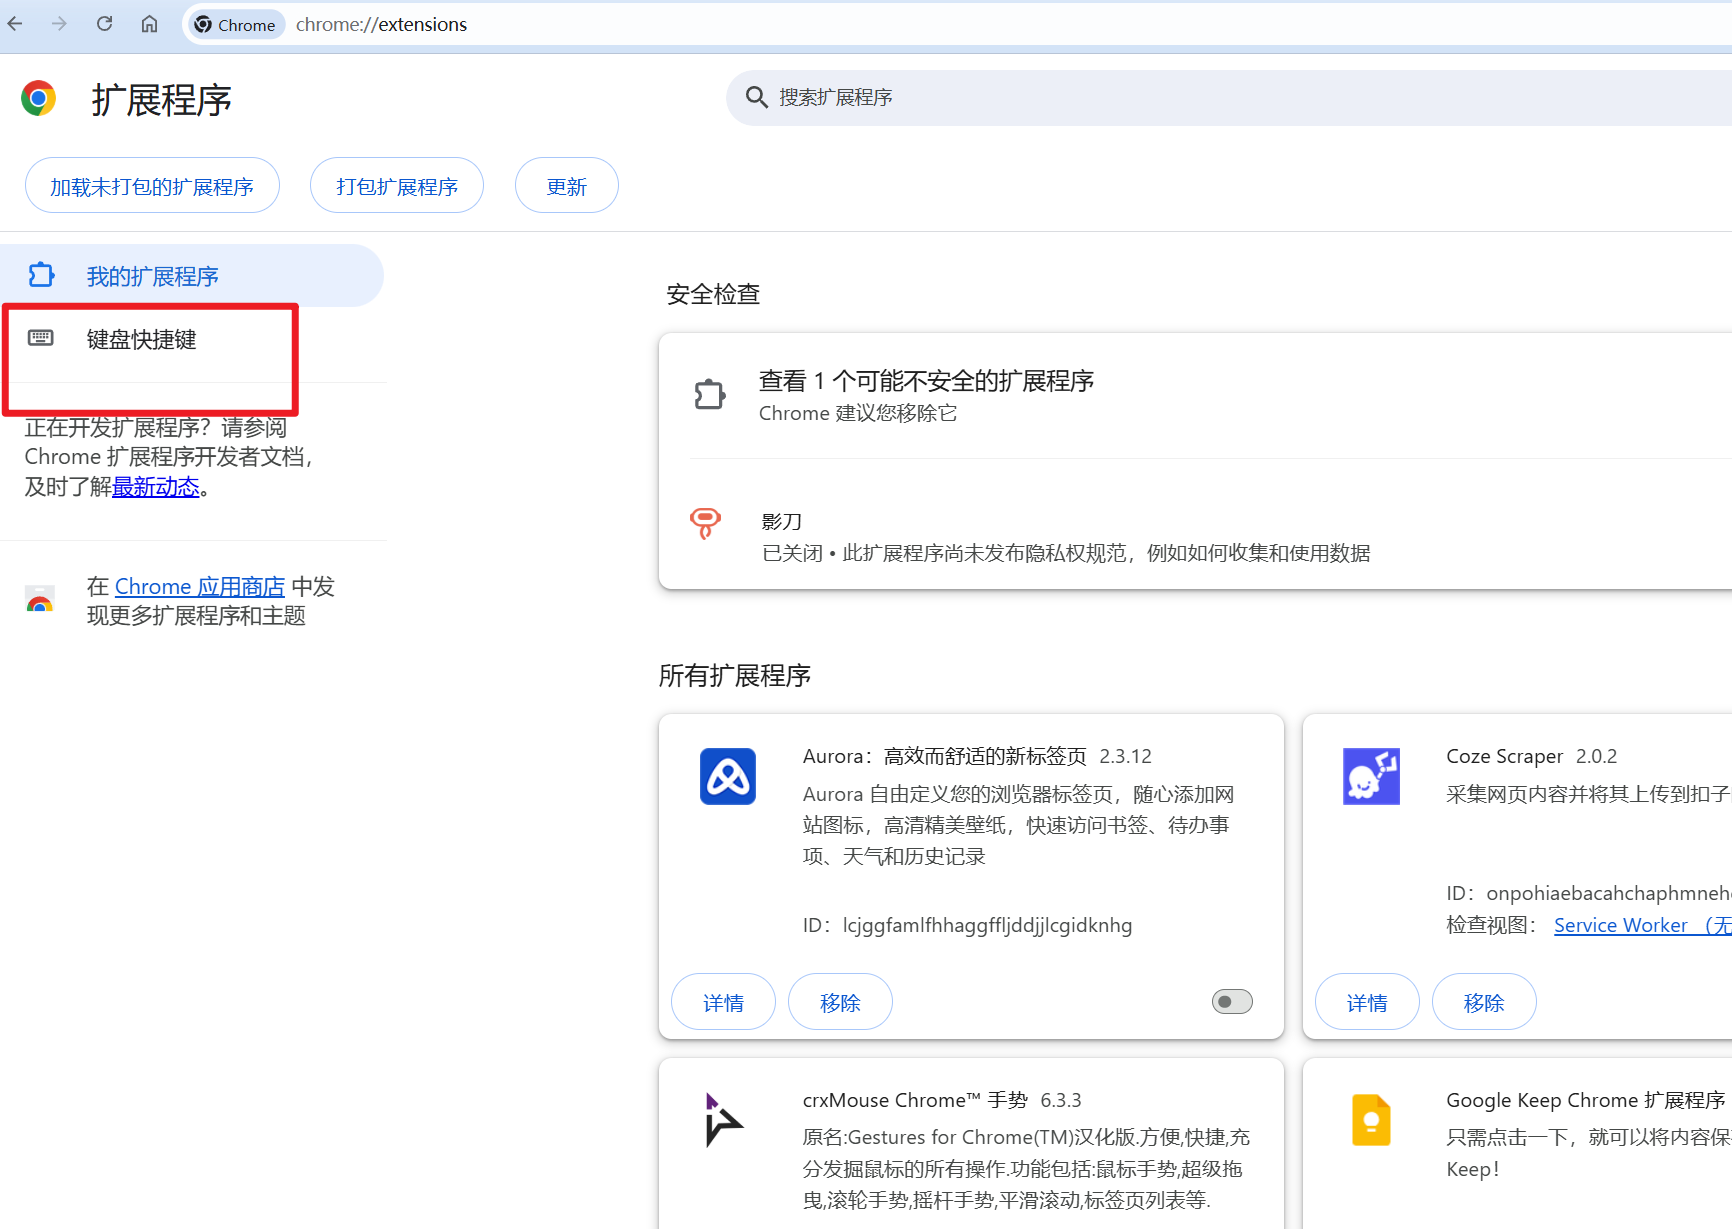
Task: Click the Chrome Web Store icon in sidebar
Action: pos(40,599)
